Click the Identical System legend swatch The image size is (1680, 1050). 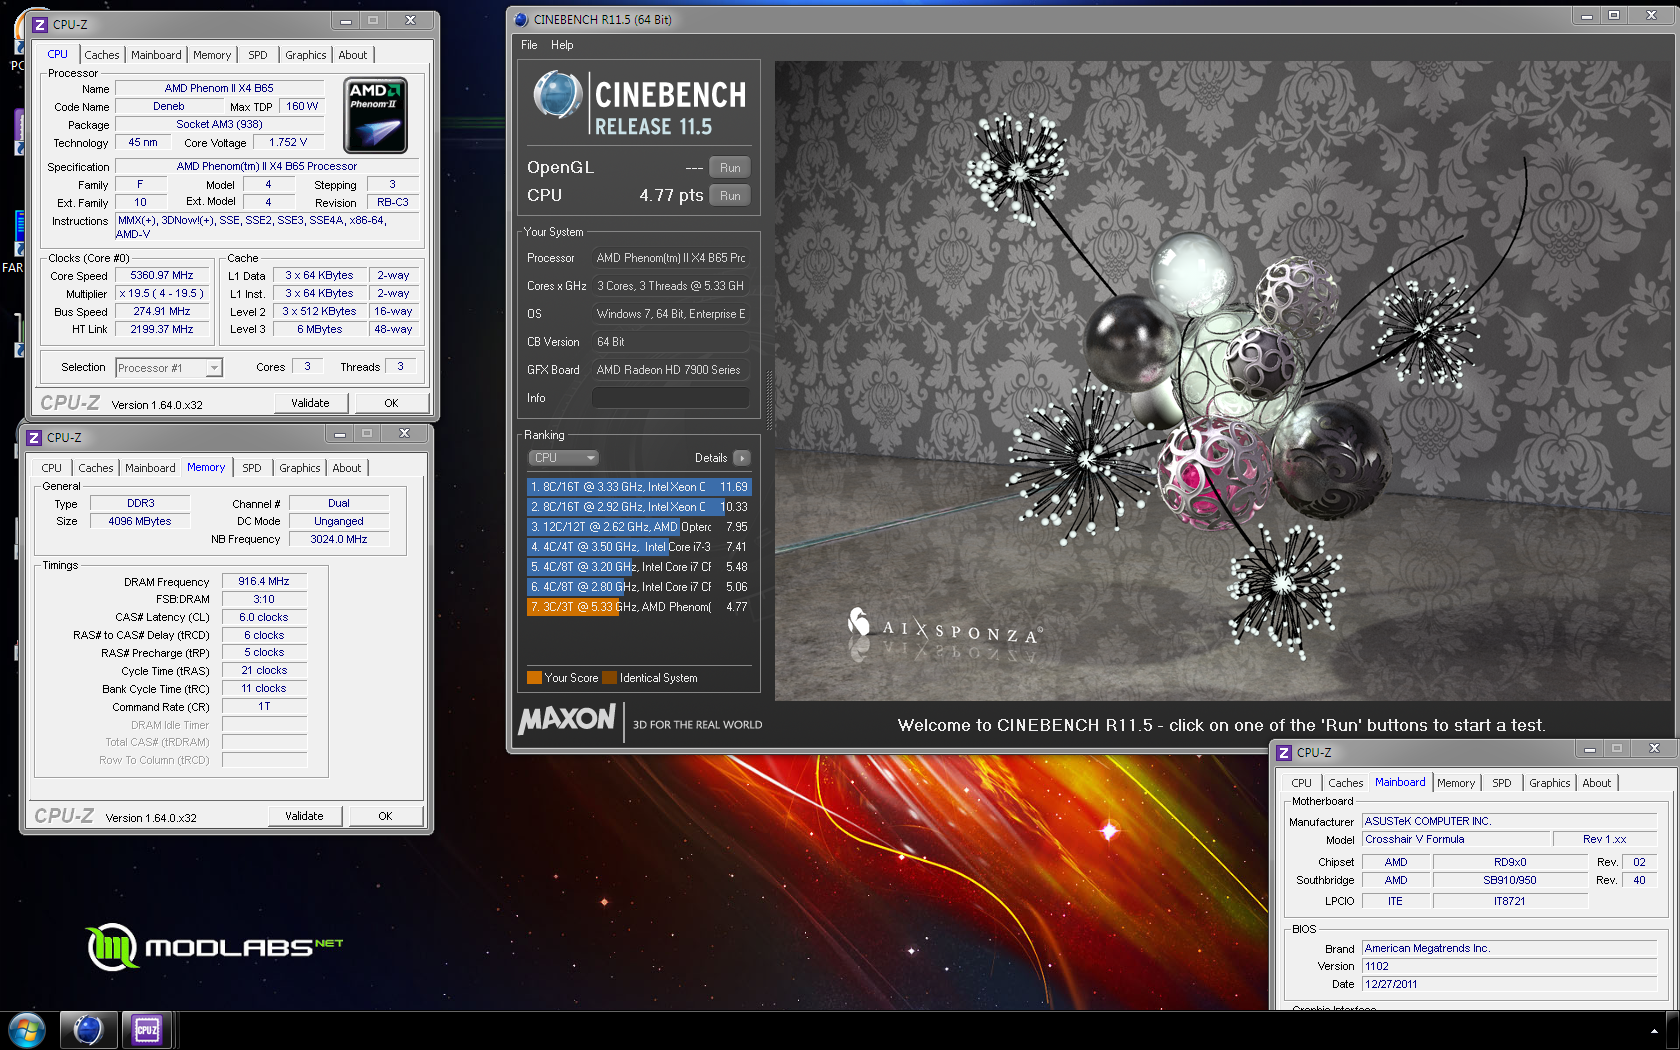point(609,678)
